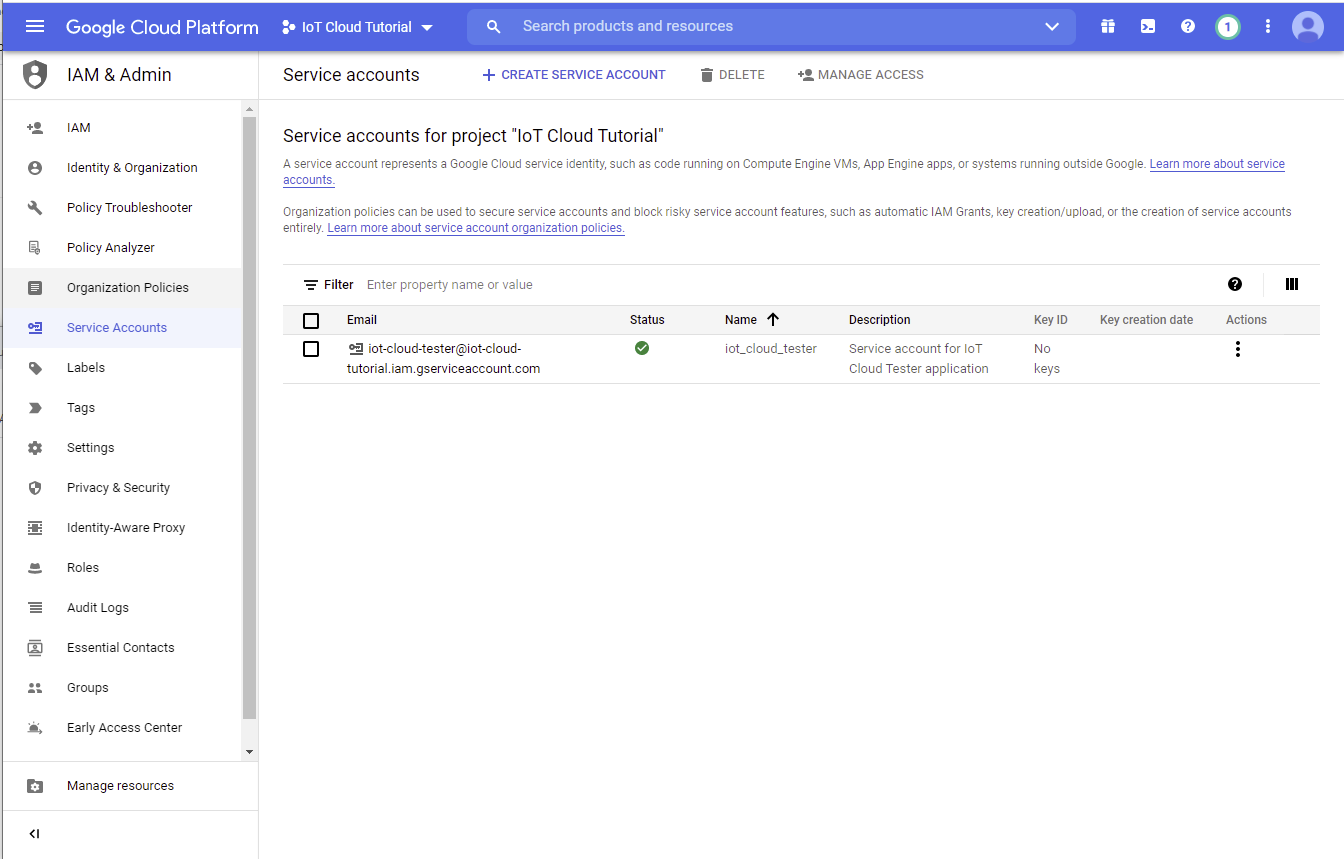This screenshot has width=1344, height=859.
Task: Click the Settings gear icon in sidebar
Action: tap(35, 448)
